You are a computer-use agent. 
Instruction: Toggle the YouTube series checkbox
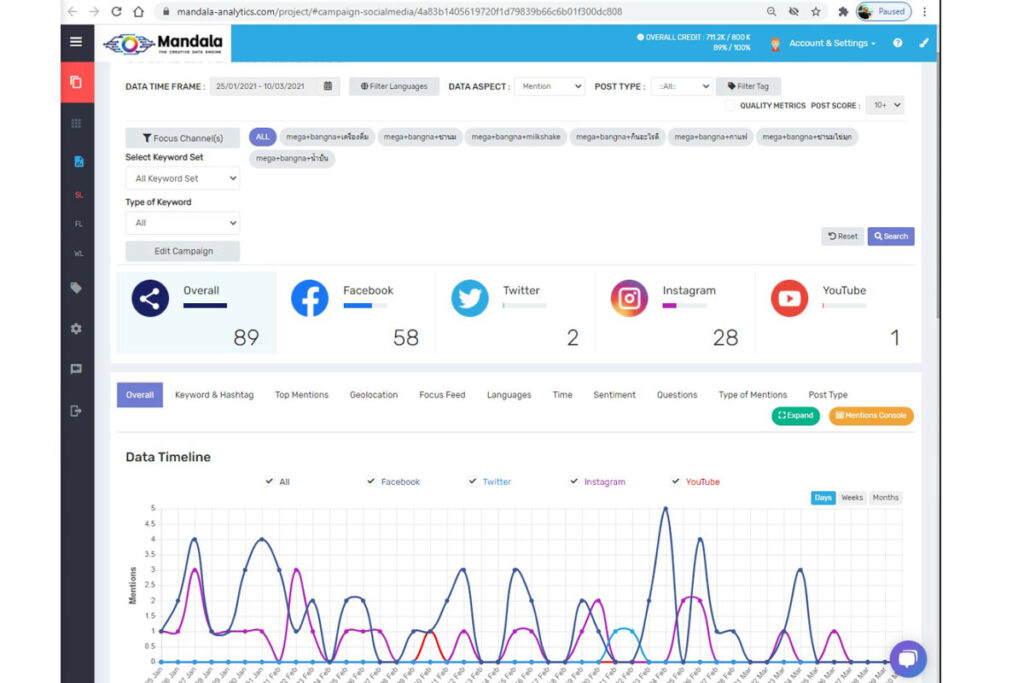tap(675, 481)
